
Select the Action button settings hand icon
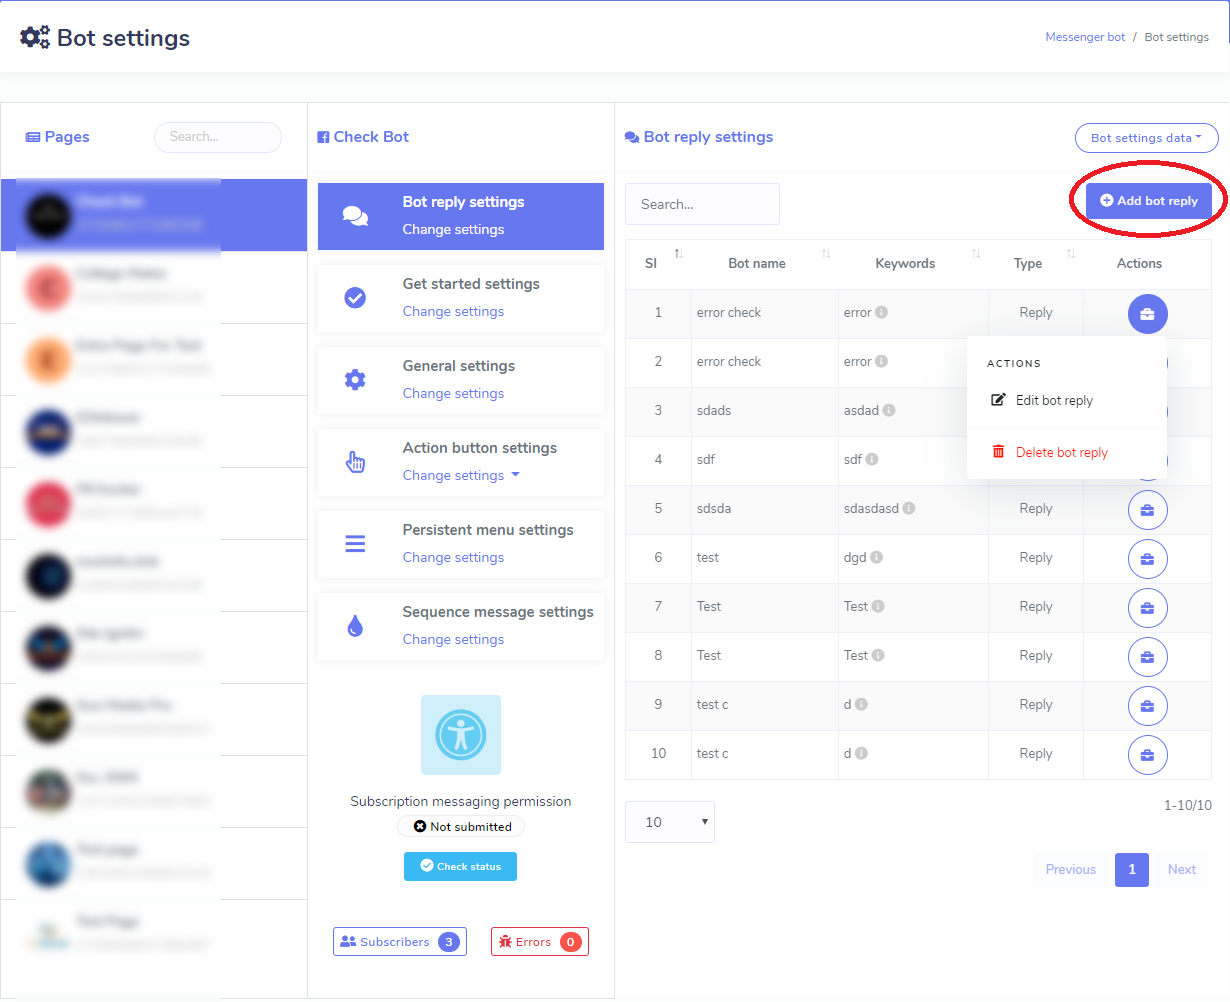354,461
